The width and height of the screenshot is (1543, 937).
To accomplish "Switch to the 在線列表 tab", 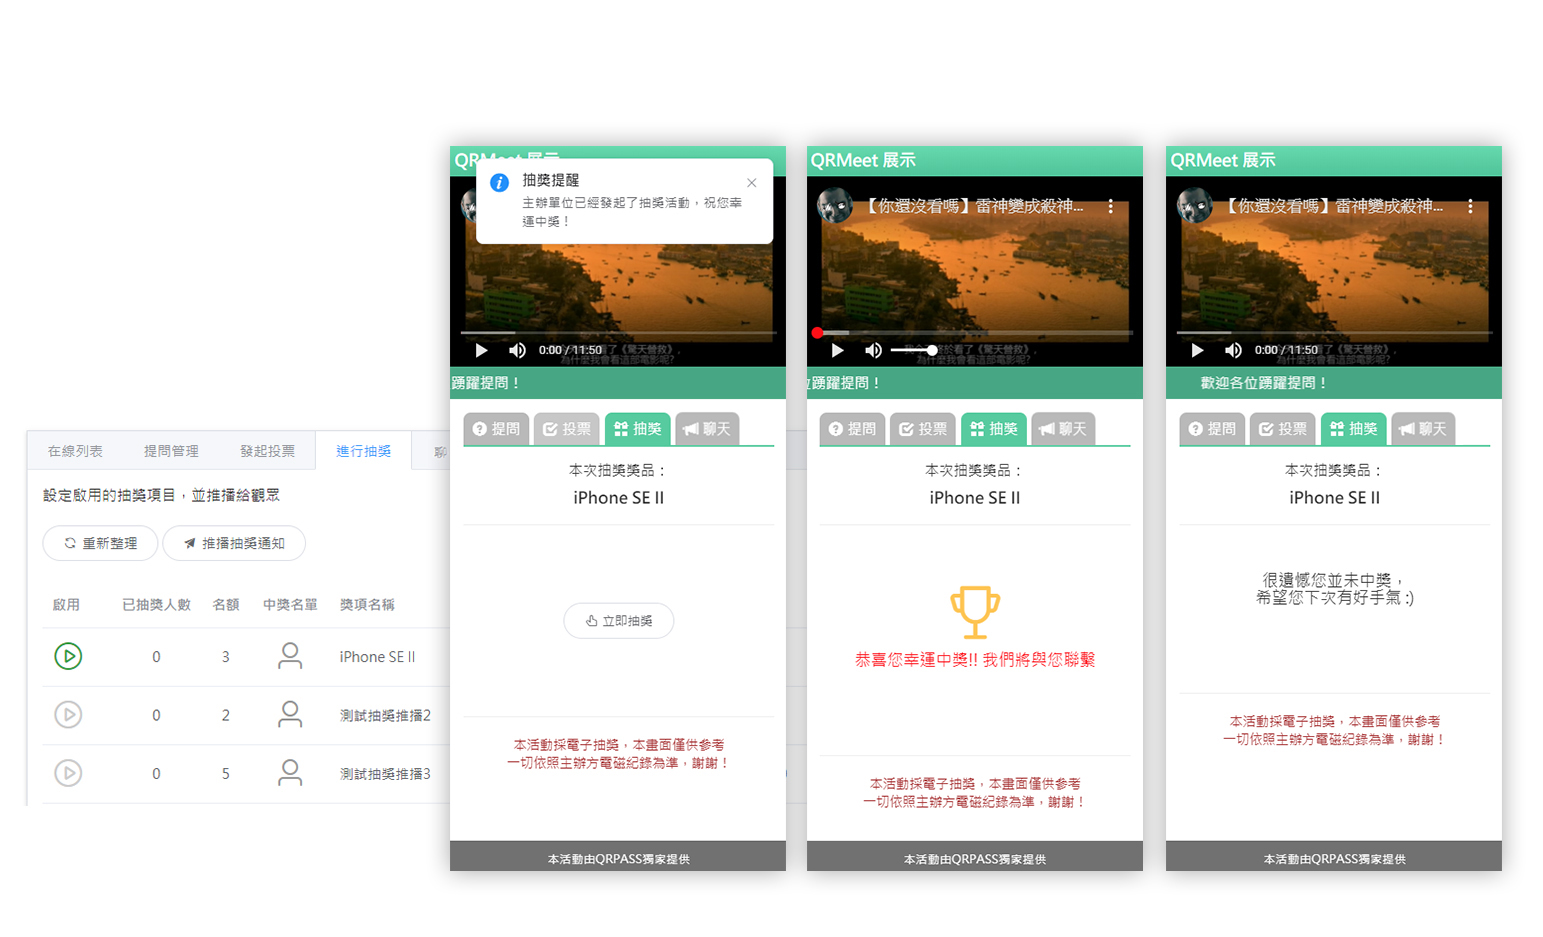I will [x=75, y=451].
